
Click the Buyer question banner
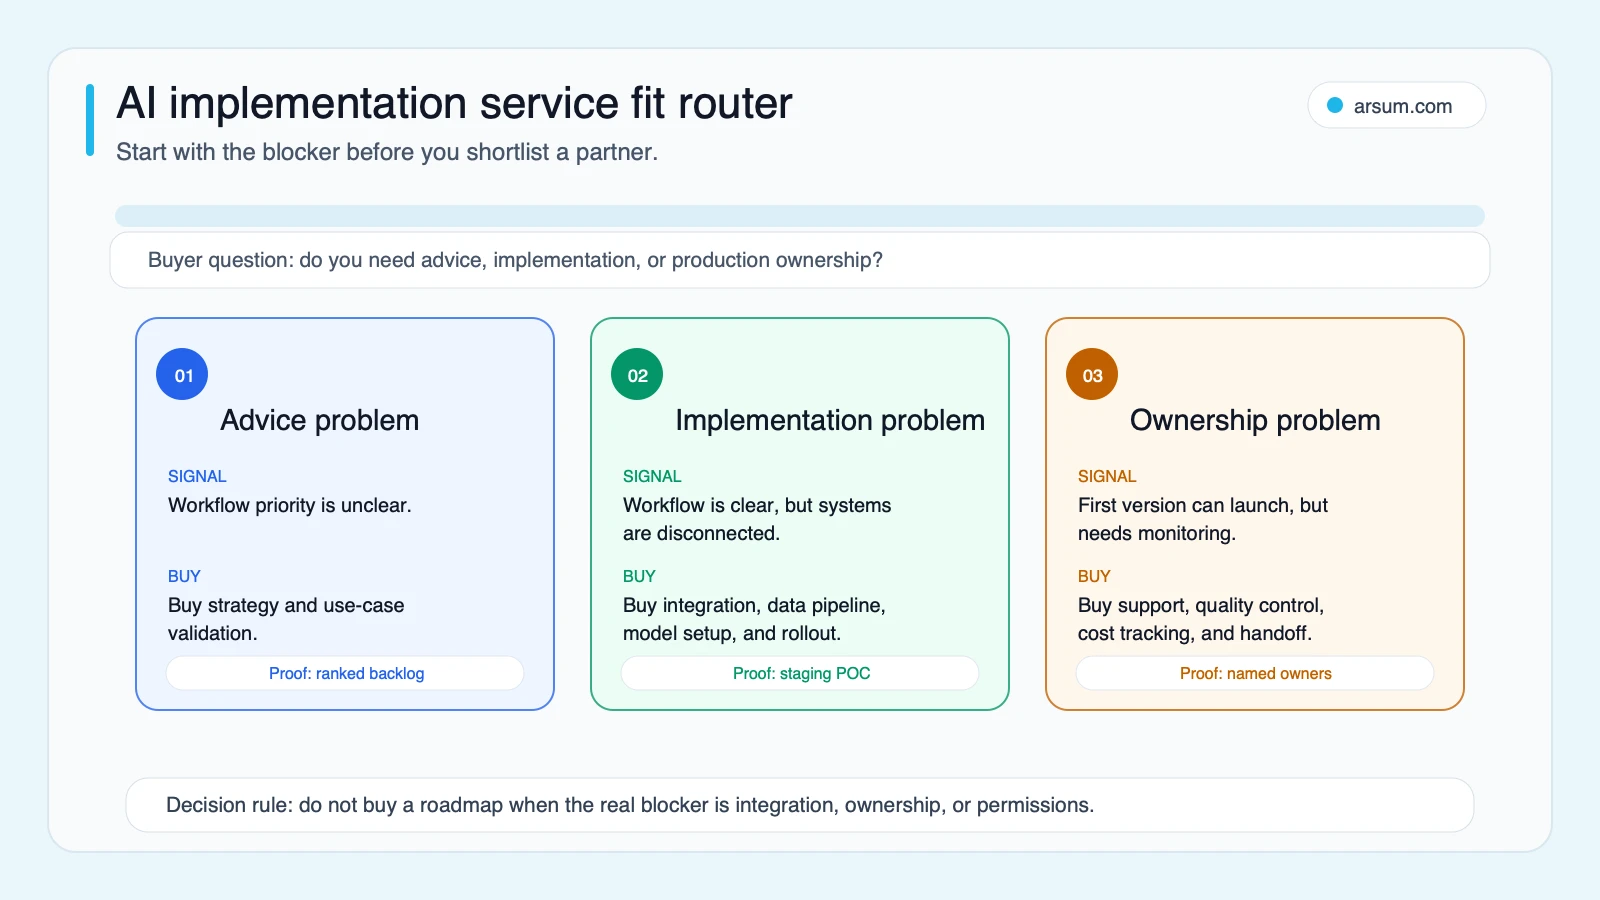pos(800,260)
